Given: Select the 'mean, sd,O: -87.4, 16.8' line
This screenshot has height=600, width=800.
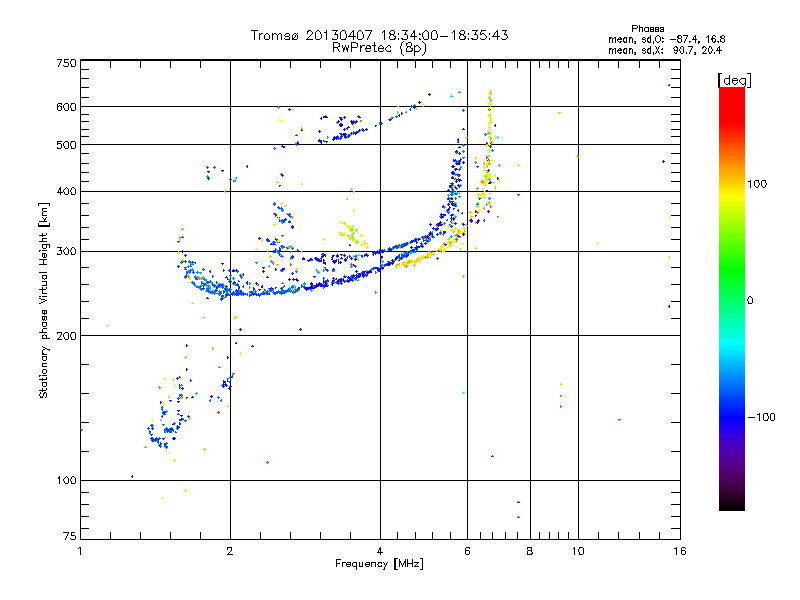Looking at the screenshot, I should pyautogui.click(x=666, y=39).
